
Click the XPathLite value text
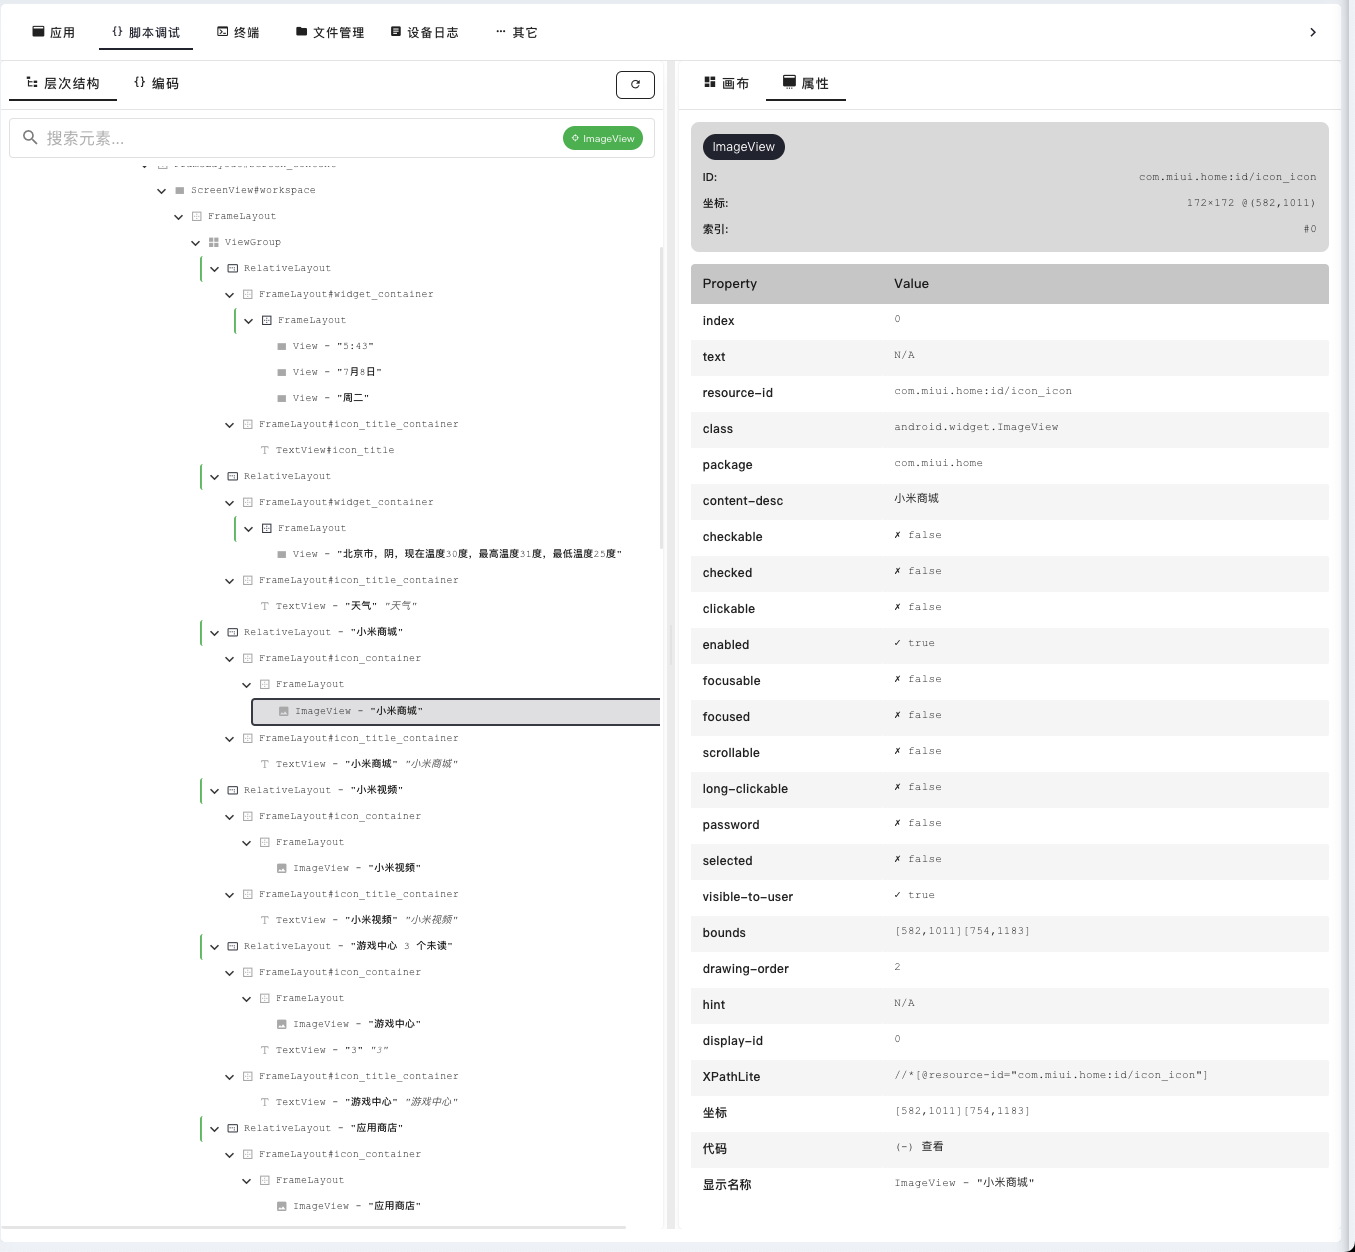[1051, 1075]
